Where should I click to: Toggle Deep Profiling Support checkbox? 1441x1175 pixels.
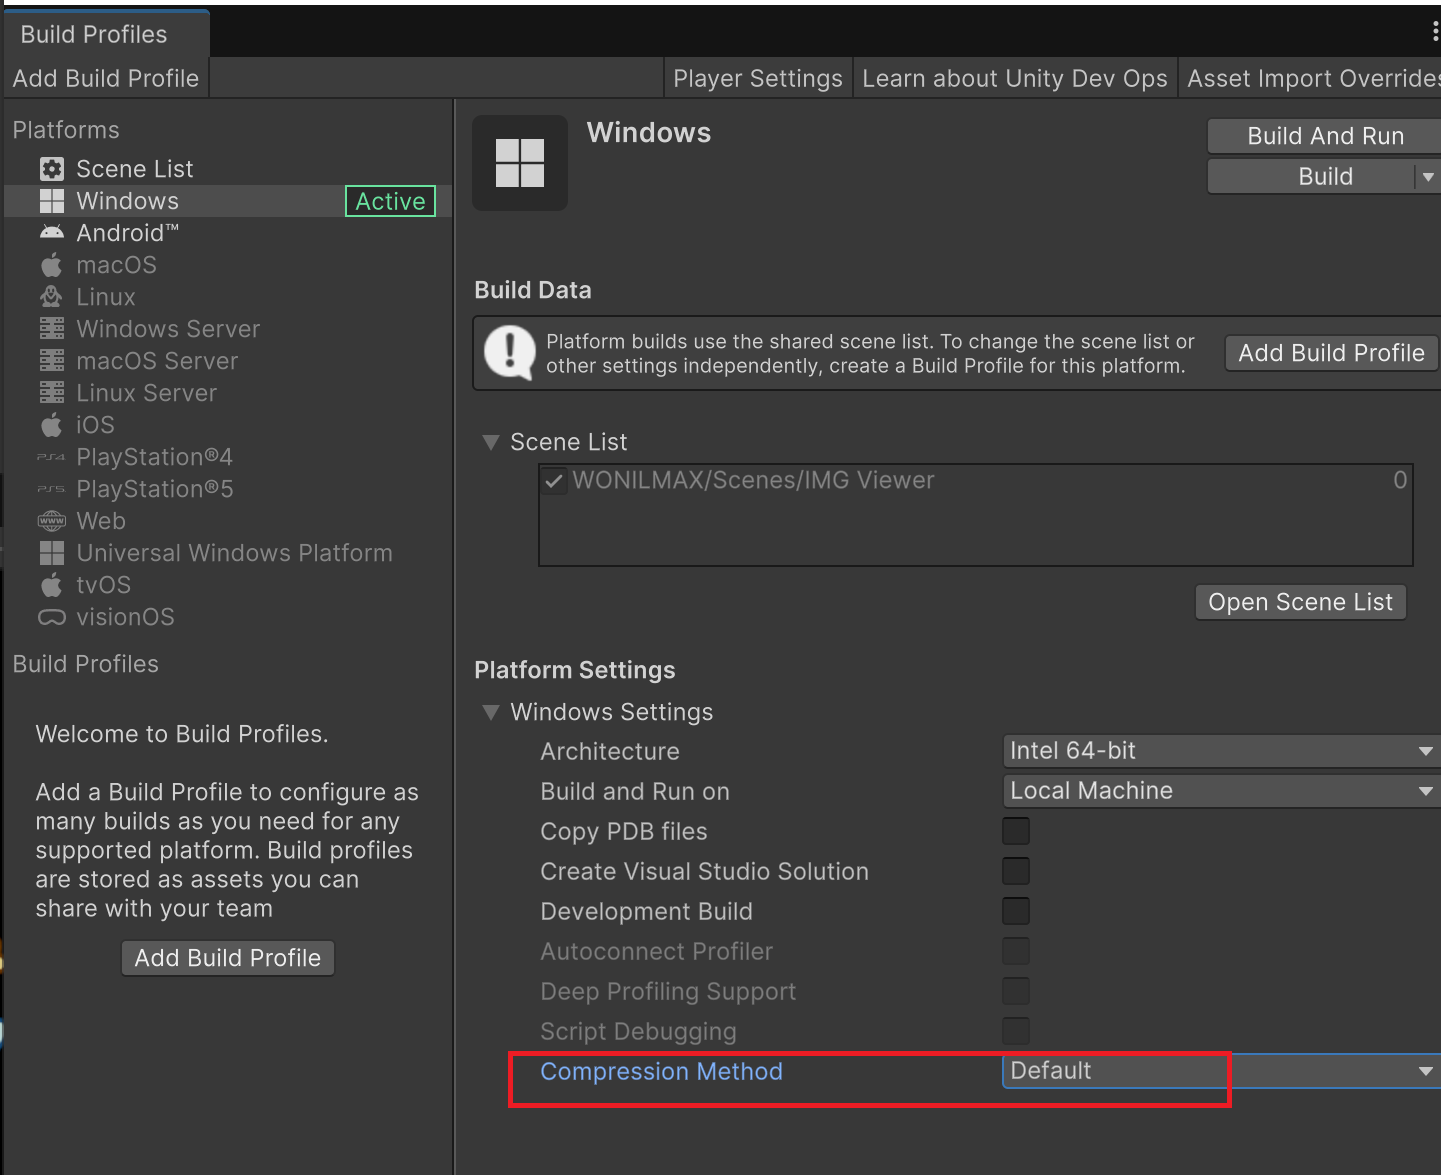1016,991
